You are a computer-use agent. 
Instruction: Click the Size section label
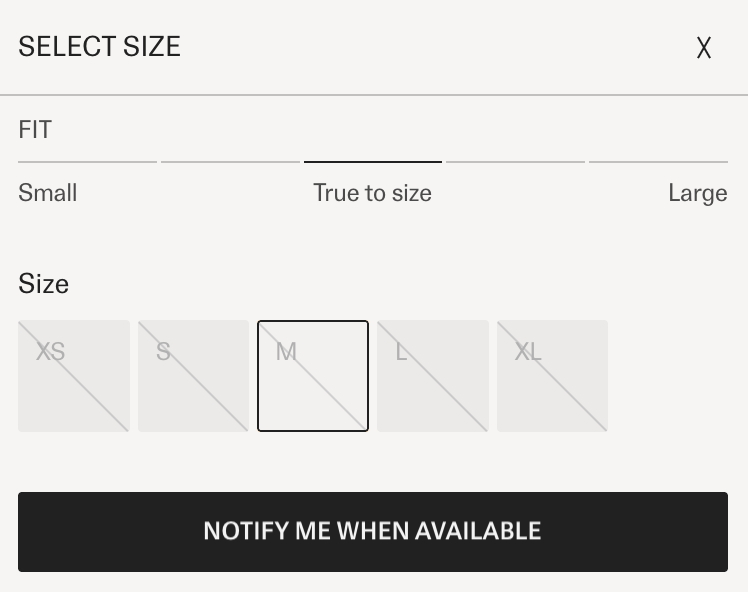[44, 284]
